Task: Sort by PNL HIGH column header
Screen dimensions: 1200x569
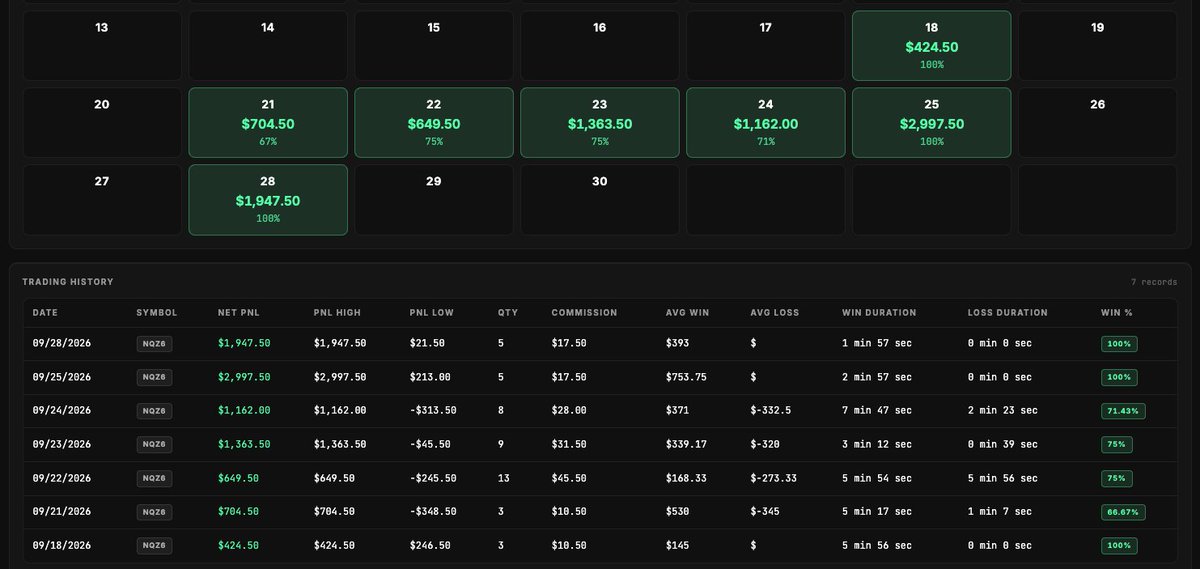Action: point(338,313)
